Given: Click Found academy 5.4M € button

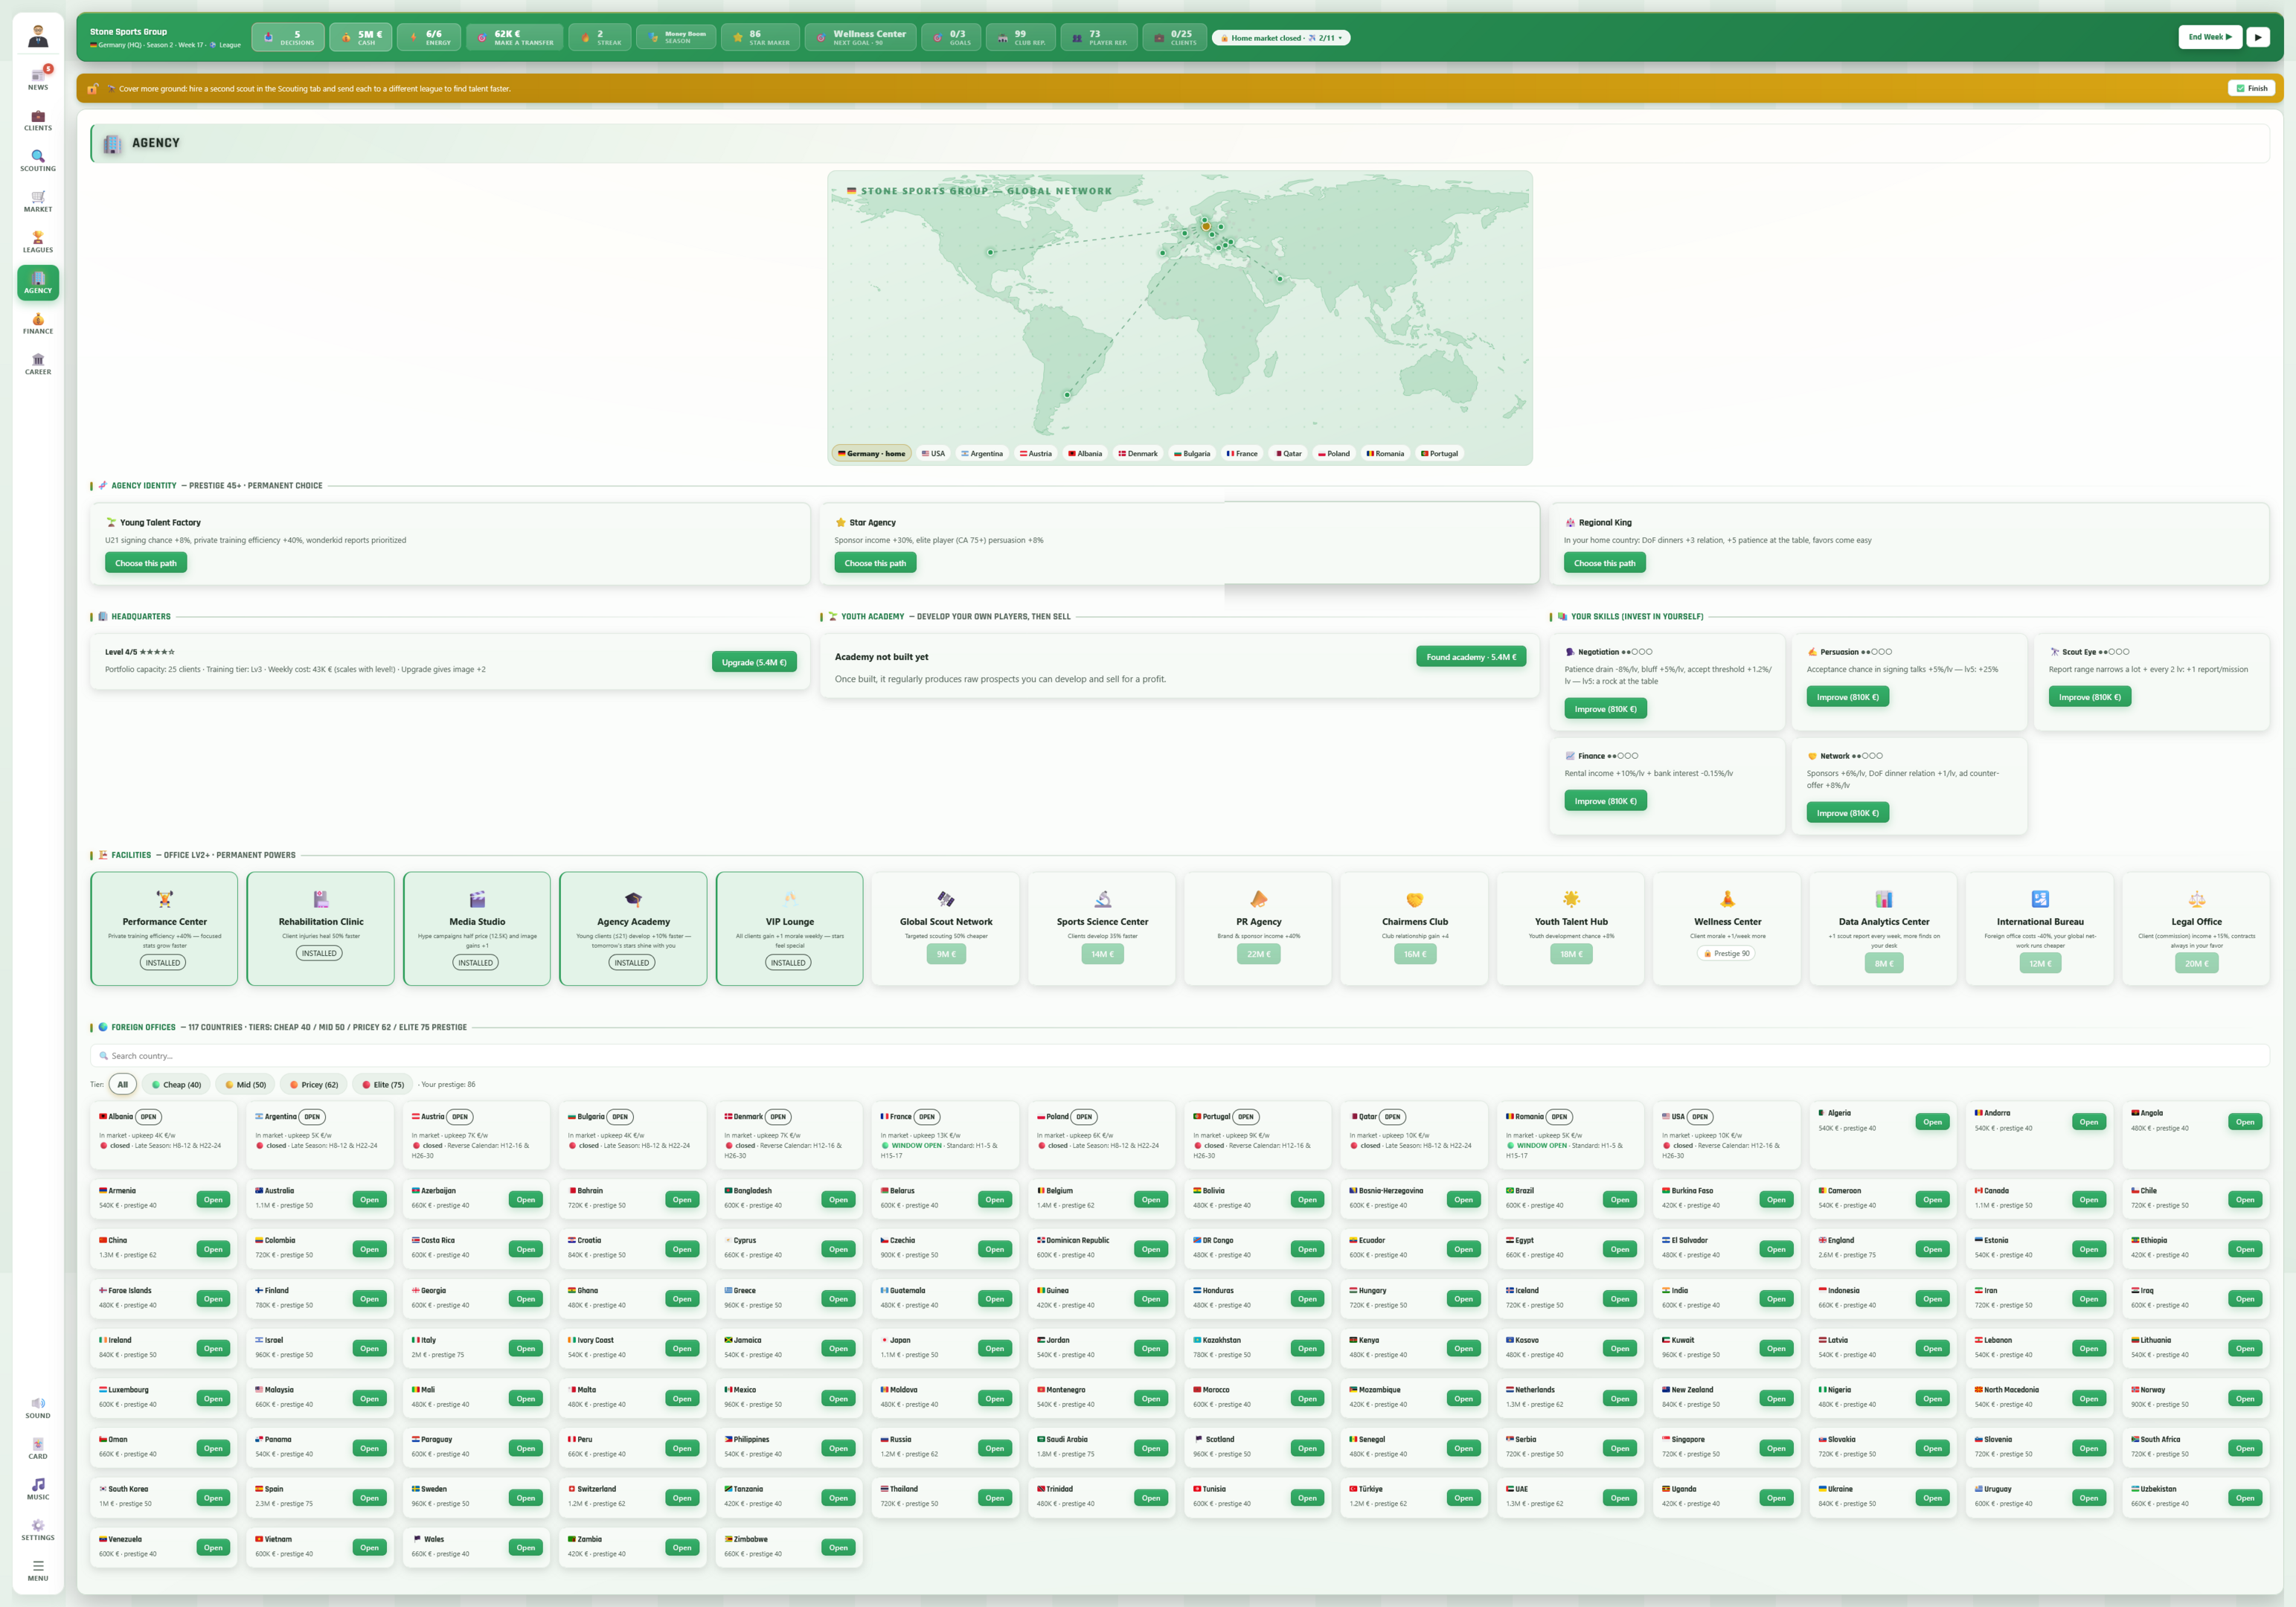Looking at the screenshot, I should 1471,657.
